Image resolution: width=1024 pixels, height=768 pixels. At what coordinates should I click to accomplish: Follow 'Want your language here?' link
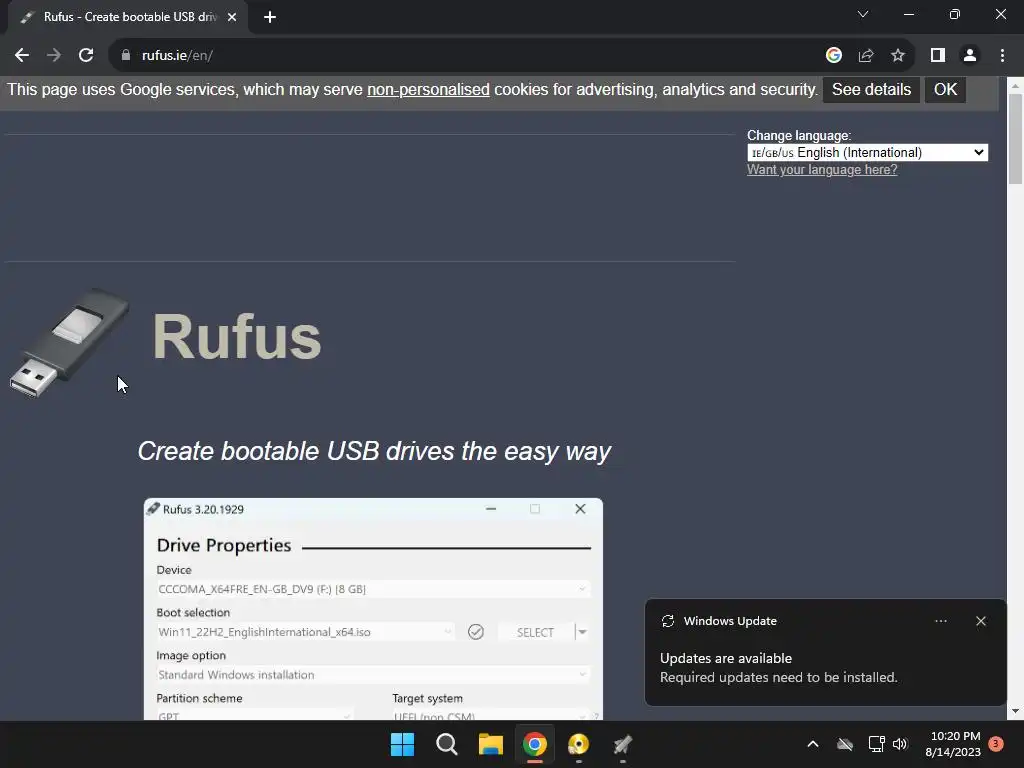click(822, 170)
